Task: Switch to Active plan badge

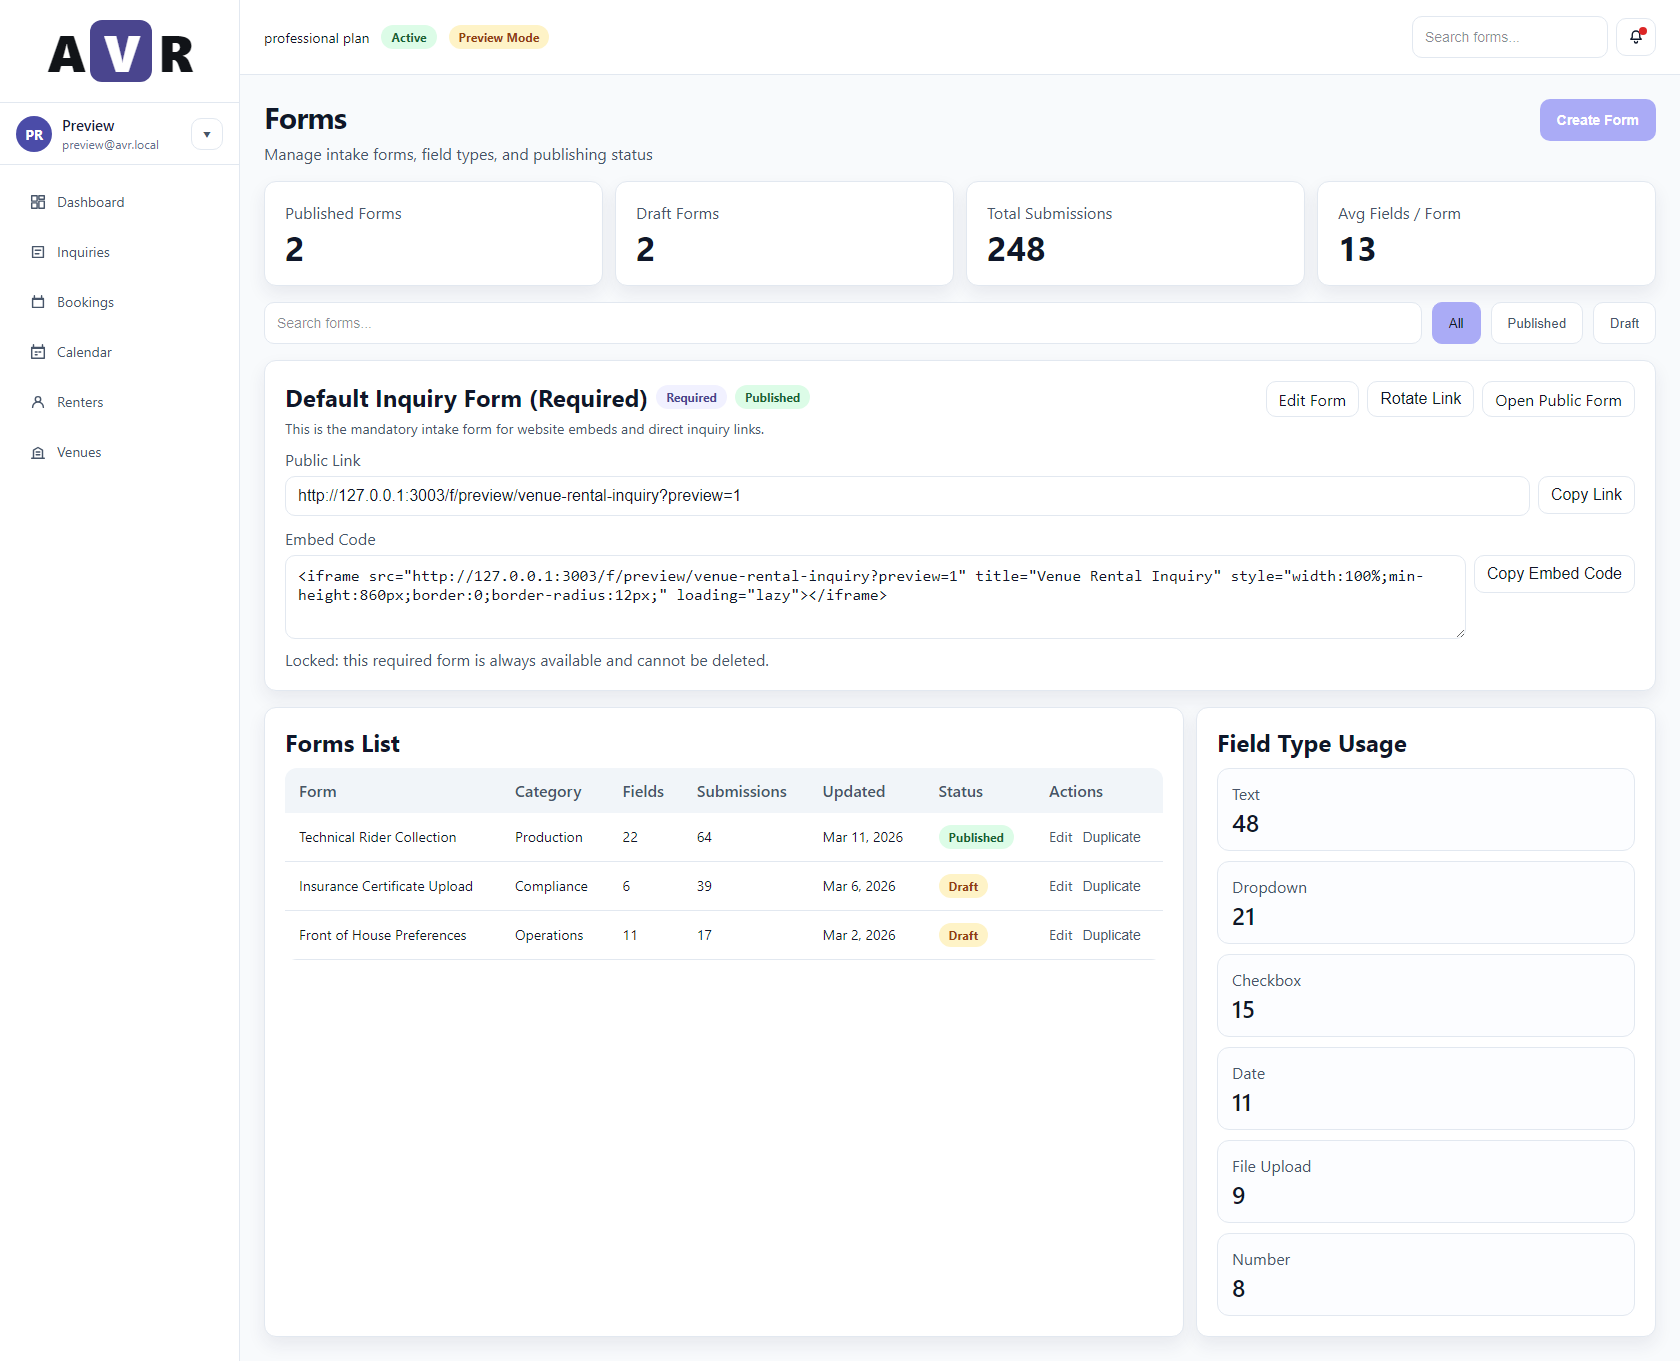Action: click(408, 37)
